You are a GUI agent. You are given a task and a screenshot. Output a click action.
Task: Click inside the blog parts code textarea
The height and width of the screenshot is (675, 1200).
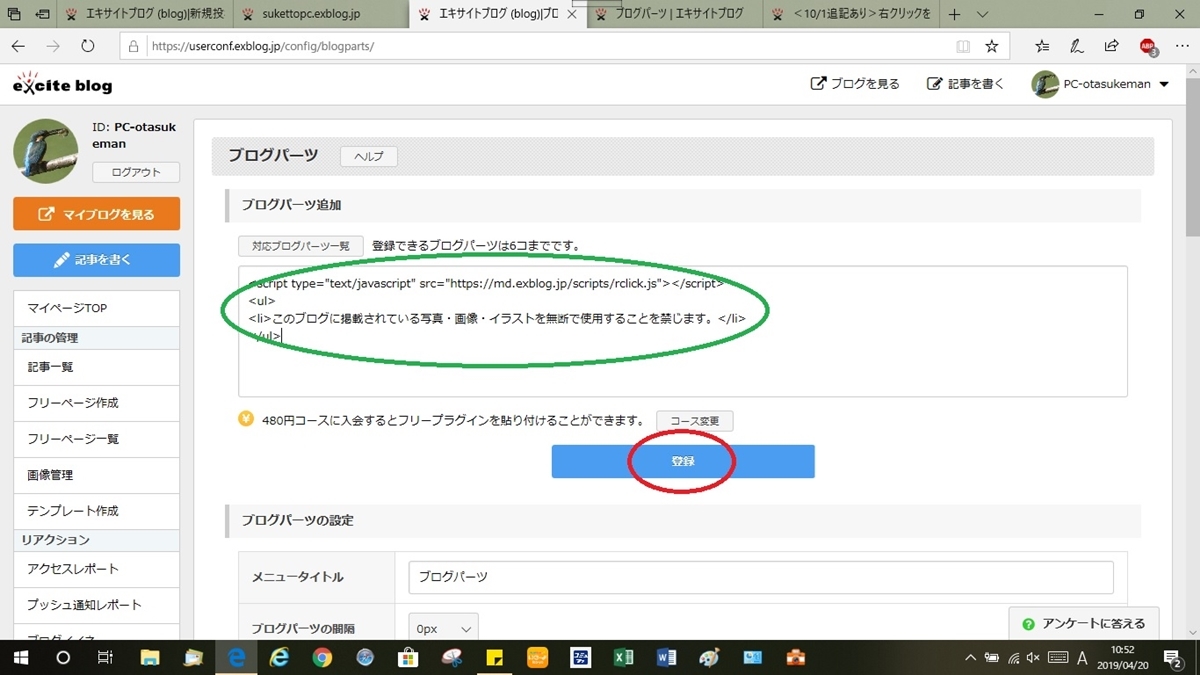[x=683, y=331]
